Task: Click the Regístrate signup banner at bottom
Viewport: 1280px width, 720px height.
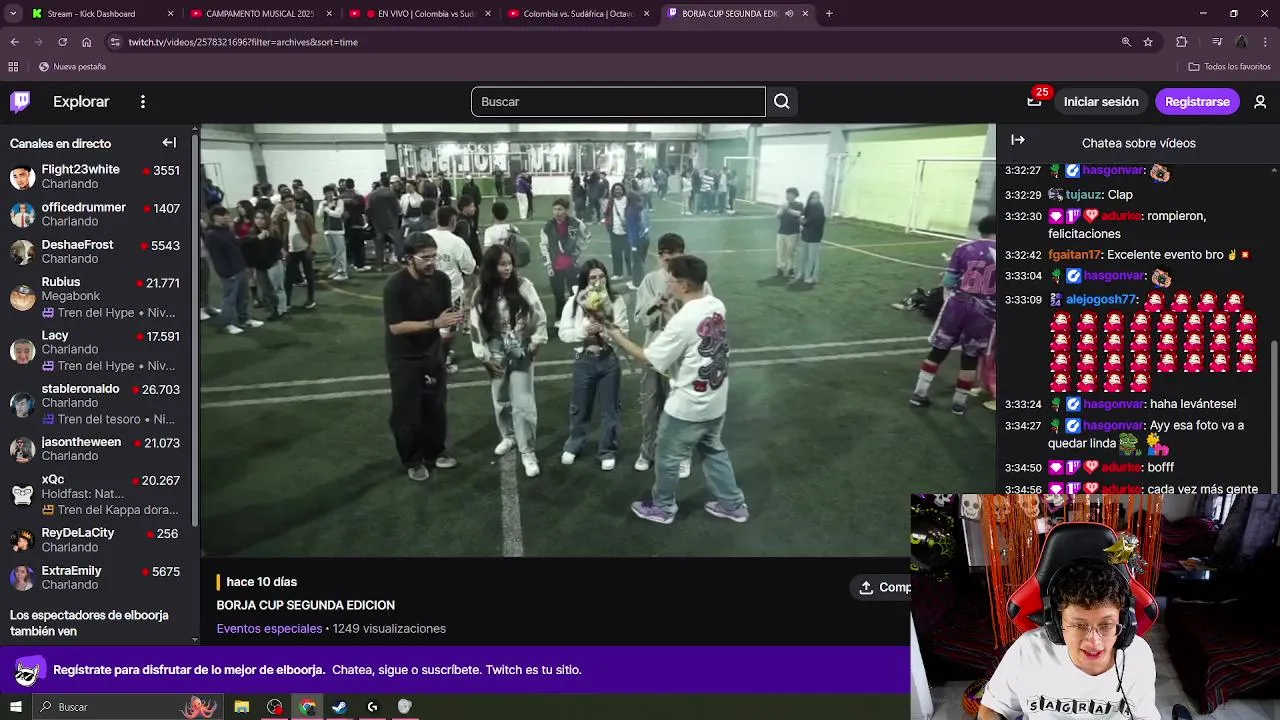Action: tap(455, 670)
